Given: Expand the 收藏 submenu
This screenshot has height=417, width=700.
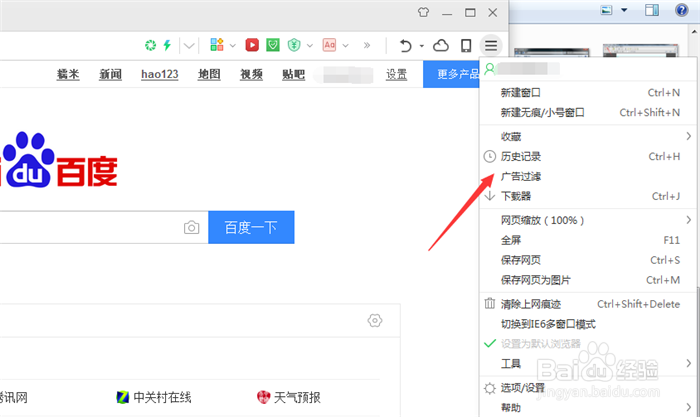Looking at the screenshot, I should click(588, 137).
